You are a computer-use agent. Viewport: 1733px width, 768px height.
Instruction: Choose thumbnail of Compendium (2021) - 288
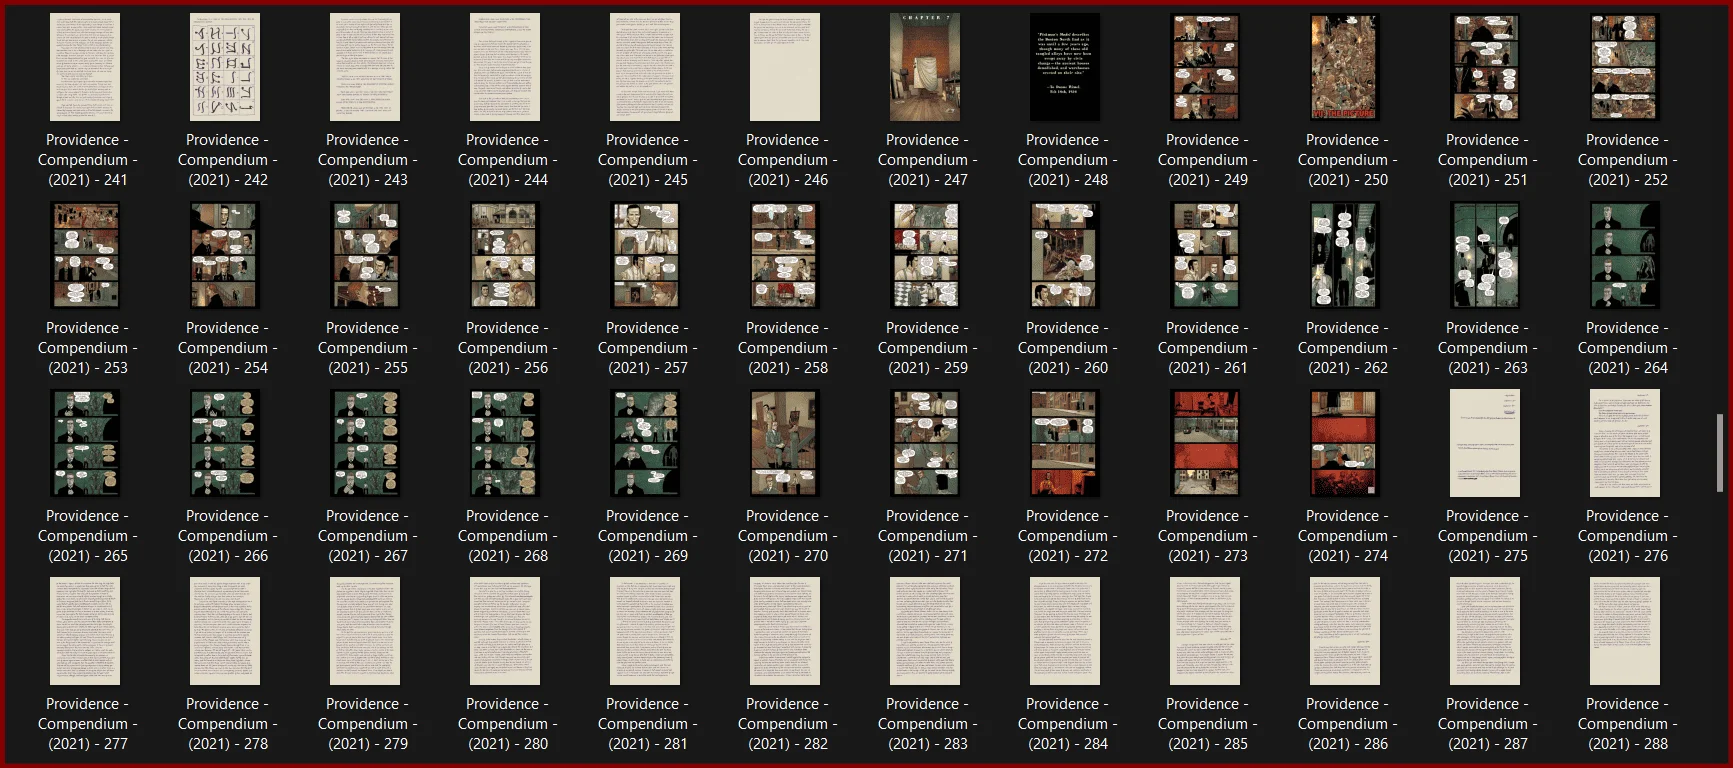1625,631
